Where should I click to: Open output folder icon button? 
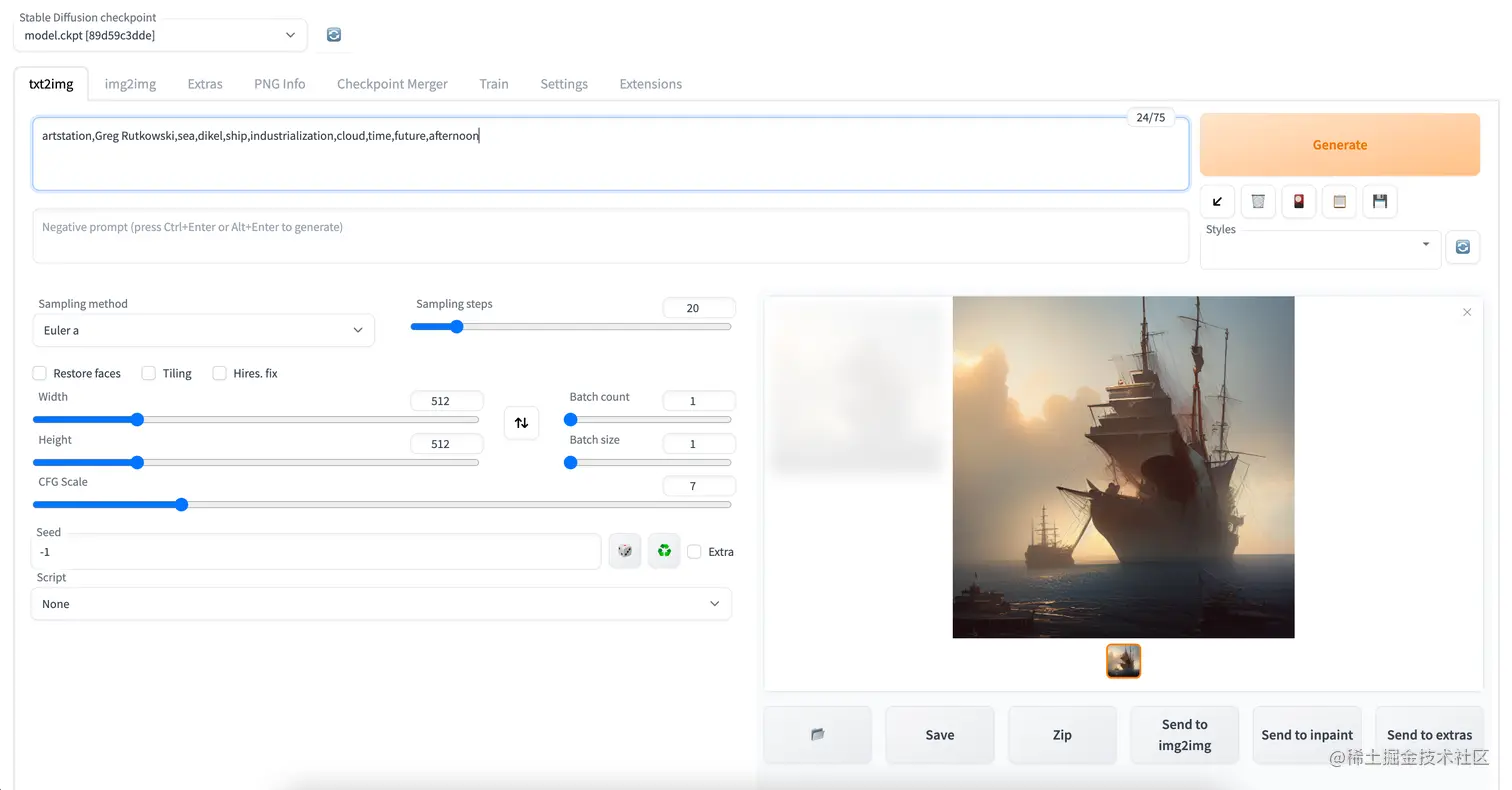(x=818, y=735)
